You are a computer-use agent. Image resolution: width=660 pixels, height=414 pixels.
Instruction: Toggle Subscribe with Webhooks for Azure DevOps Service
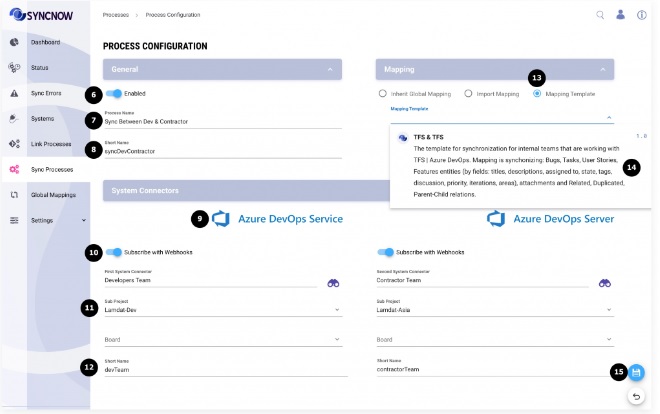tap(114, 252)
